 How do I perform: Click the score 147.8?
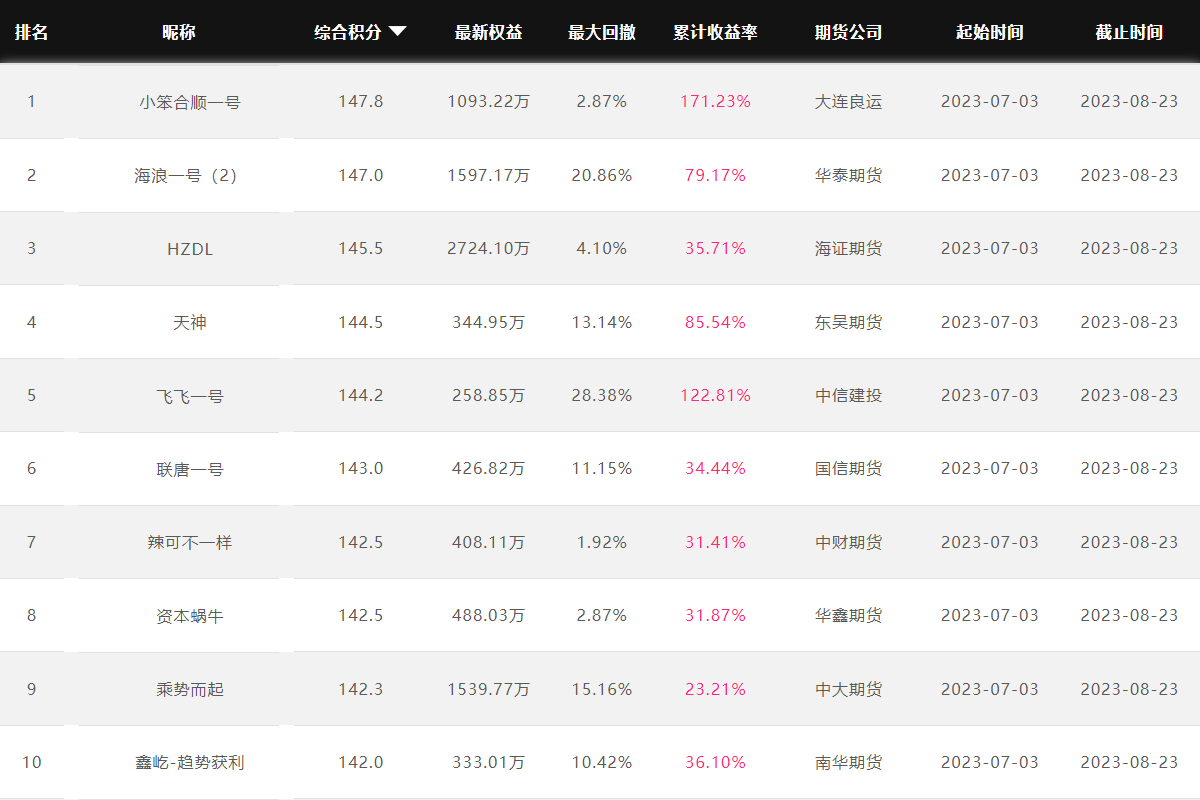coord(360,101)
